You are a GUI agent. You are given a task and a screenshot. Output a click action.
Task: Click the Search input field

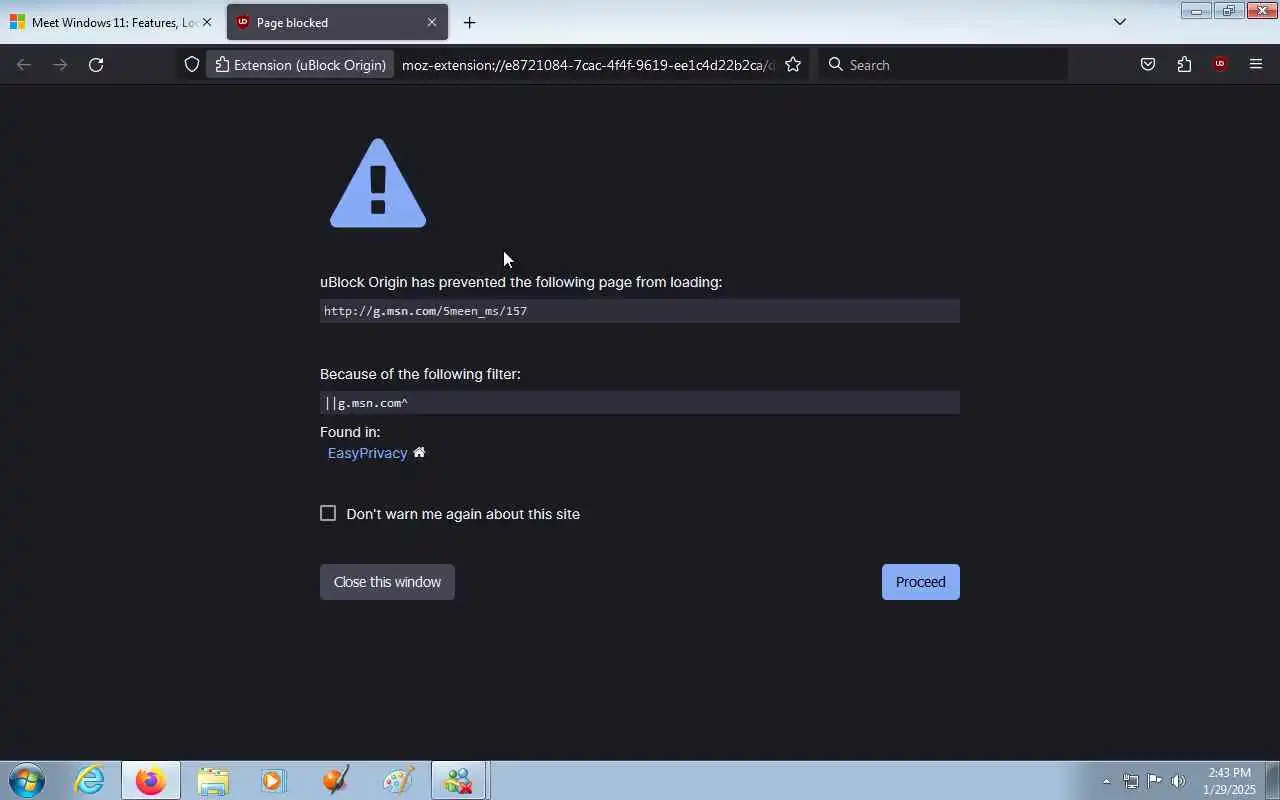(x=943, y=65)
